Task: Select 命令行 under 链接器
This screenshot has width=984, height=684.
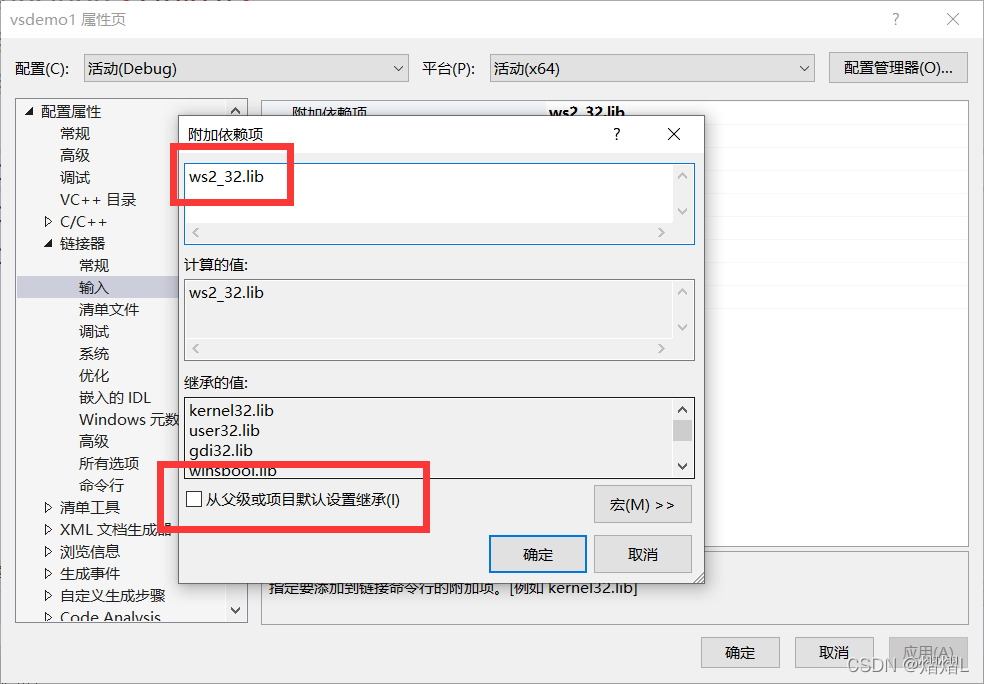Action: coord(102,485)
